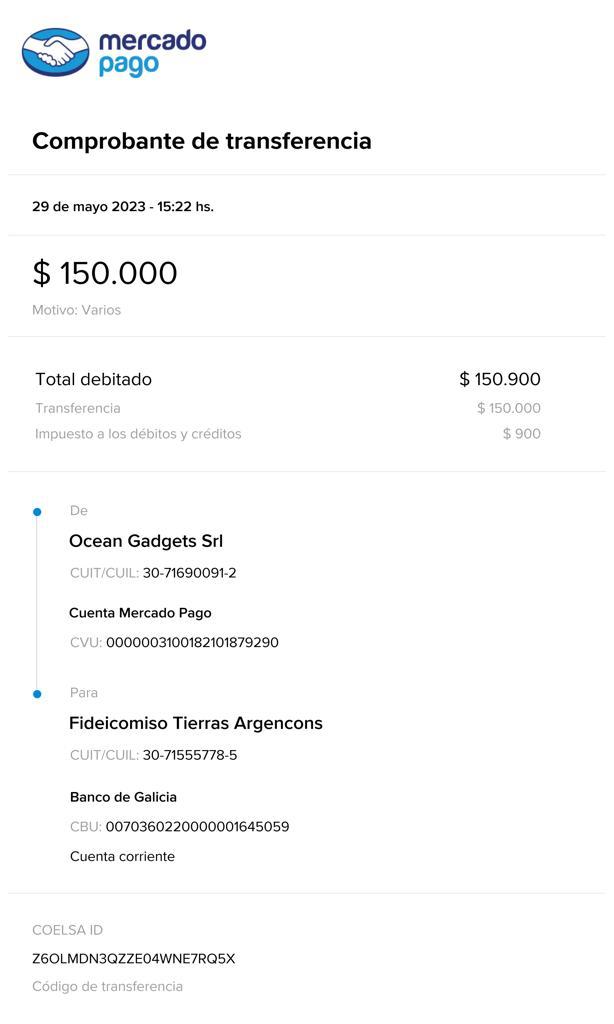This screenshot has height=1024, width=614.
Task: Select the Total debitado $ 150.900 value
Action: (500, 379)
